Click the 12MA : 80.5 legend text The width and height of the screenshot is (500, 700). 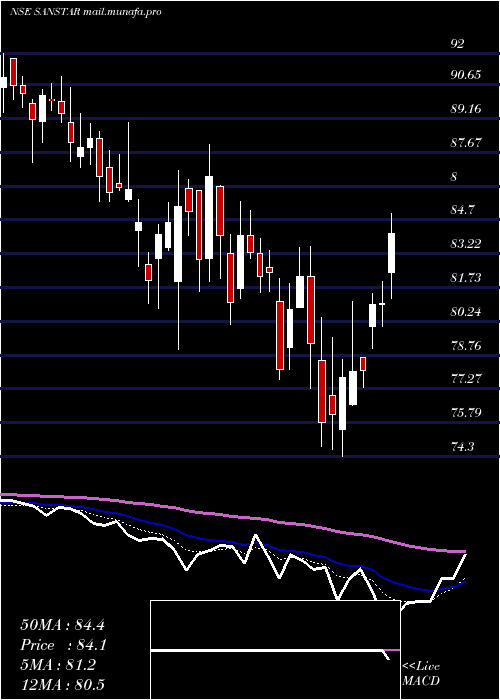(x=62, y=685)
